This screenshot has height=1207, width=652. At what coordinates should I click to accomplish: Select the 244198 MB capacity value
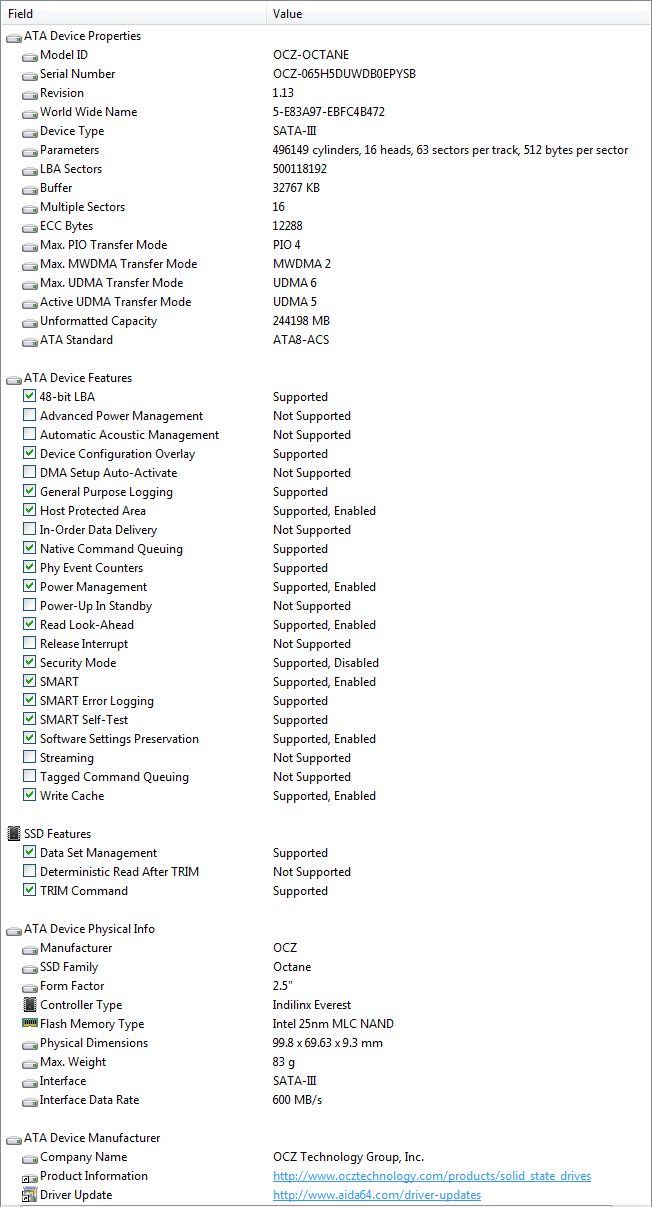tap(301, 321)
